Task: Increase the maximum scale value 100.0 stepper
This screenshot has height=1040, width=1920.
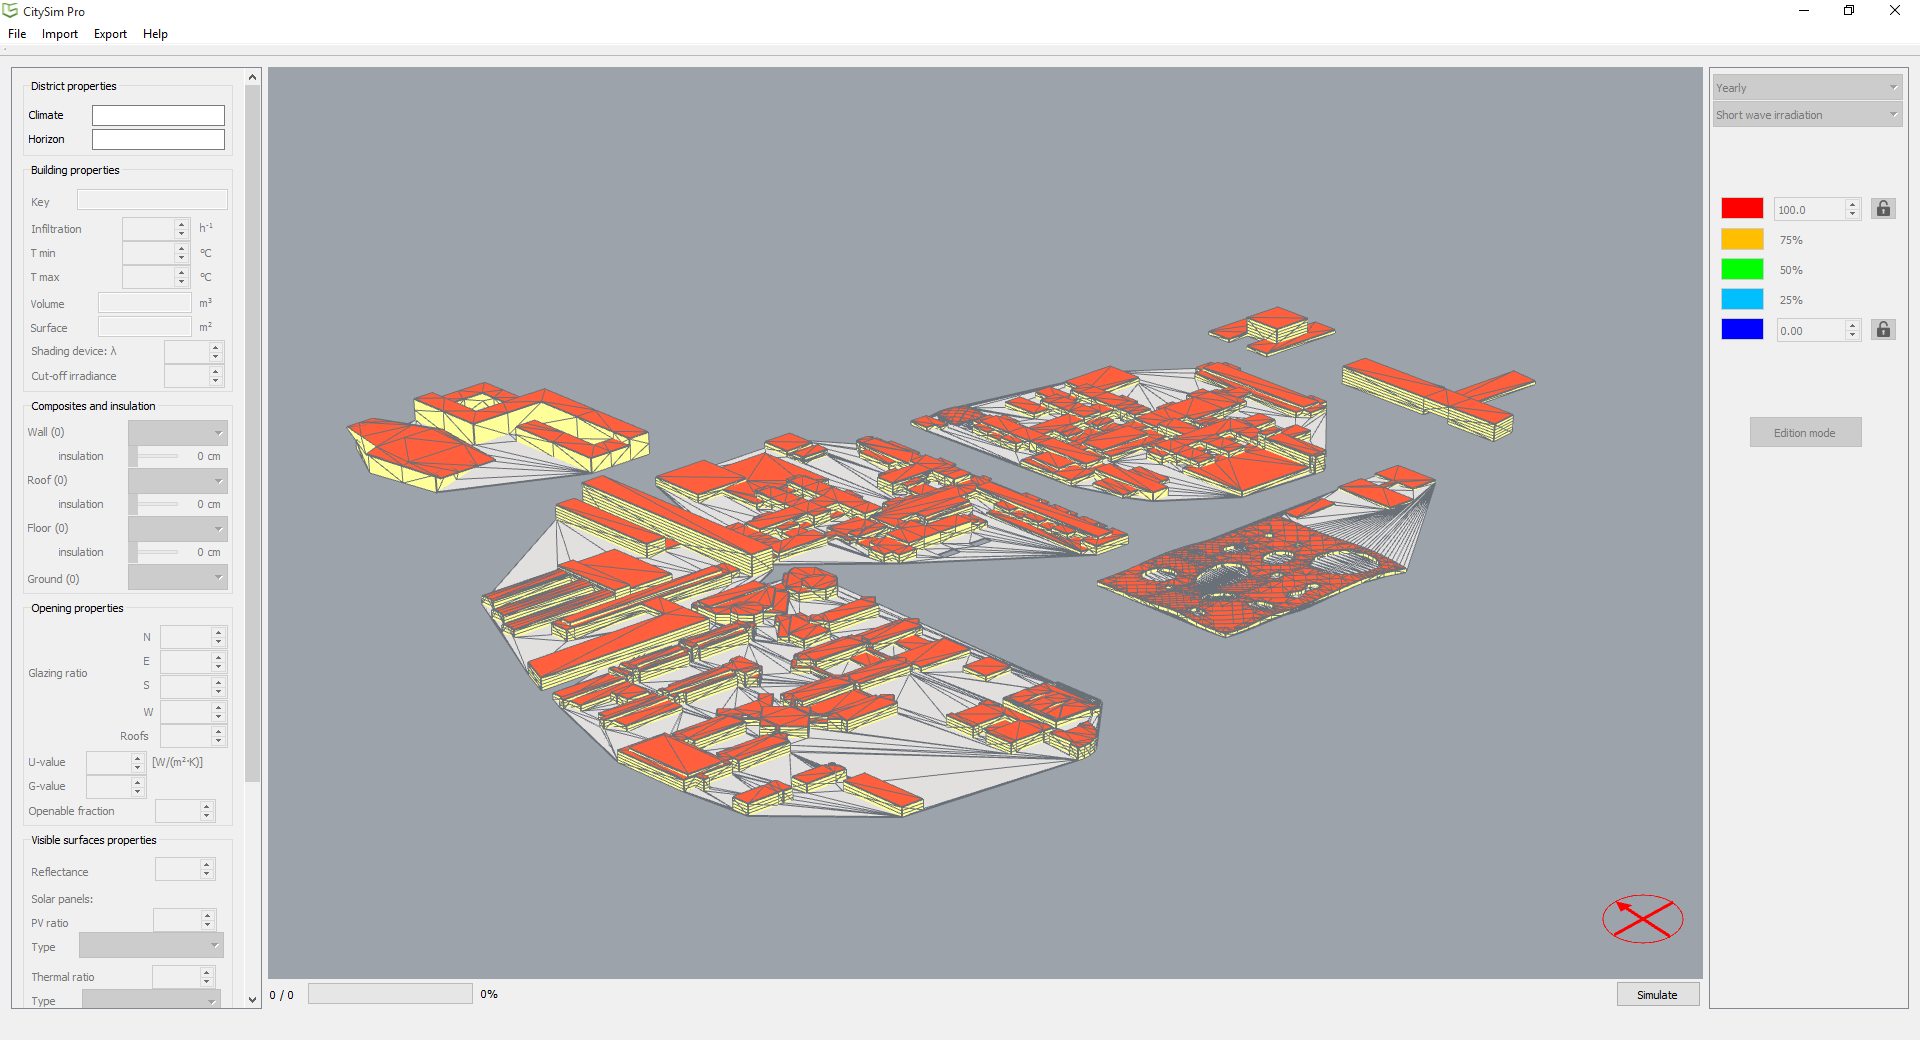Action: [1852, 205]
